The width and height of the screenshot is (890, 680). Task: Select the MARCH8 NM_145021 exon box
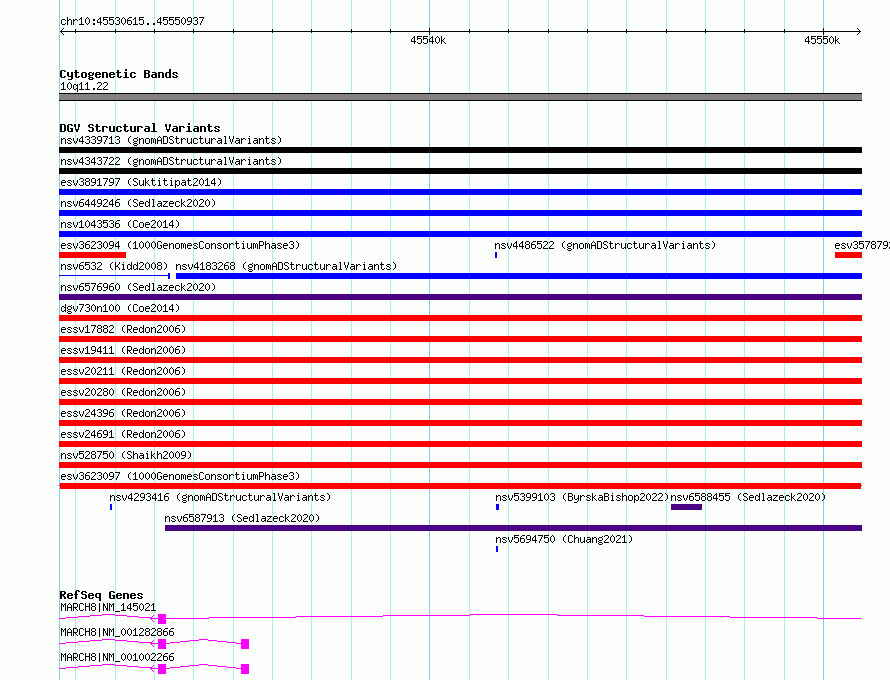click(162, 619)
